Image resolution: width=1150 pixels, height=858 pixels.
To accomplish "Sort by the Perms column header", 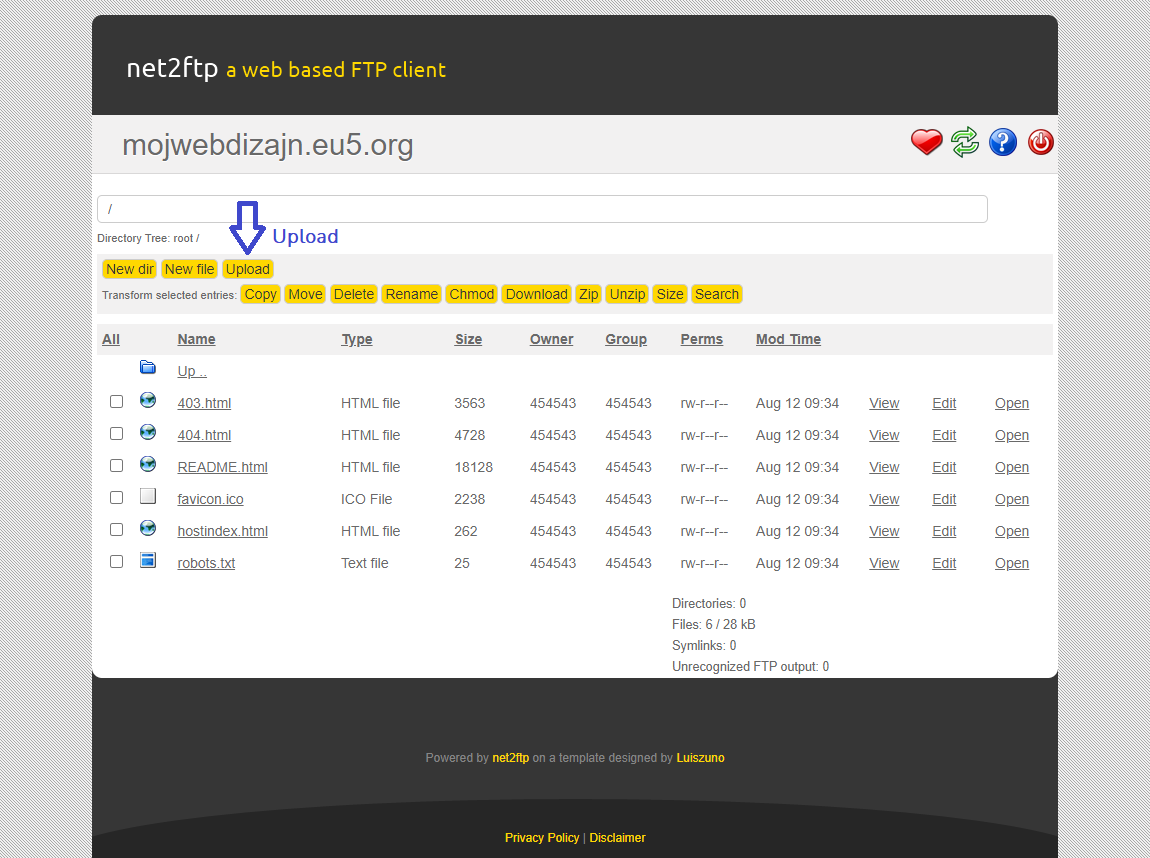I will [701, 340].
